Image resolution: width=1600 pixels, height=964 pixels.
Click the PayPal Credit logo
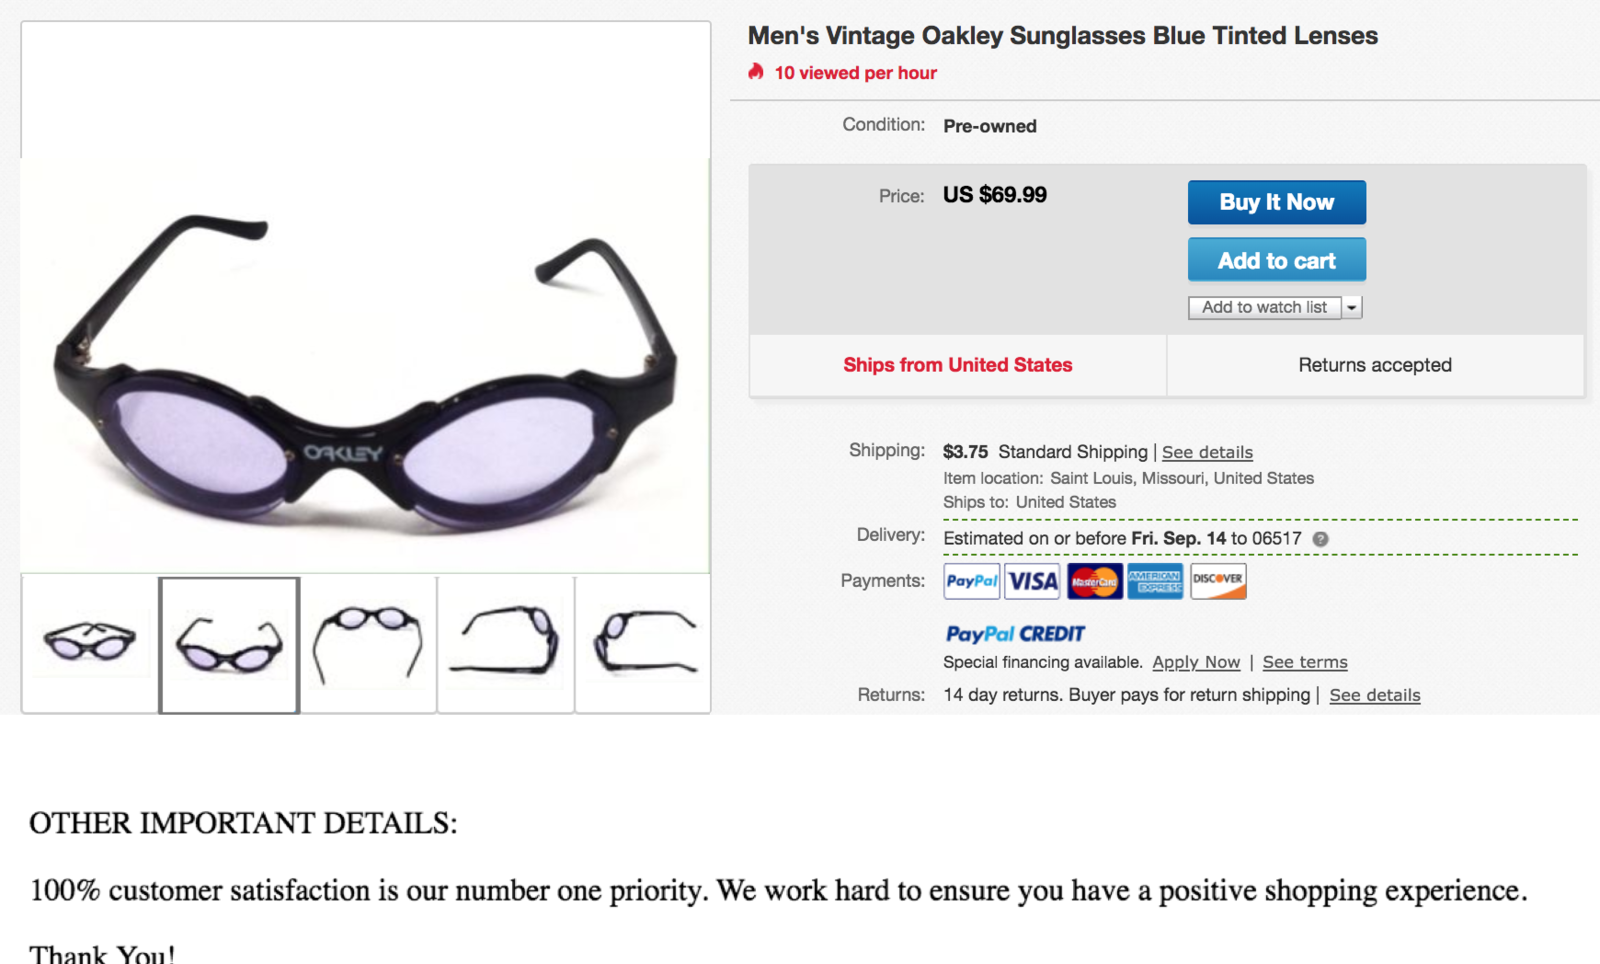coord(1015,634)
